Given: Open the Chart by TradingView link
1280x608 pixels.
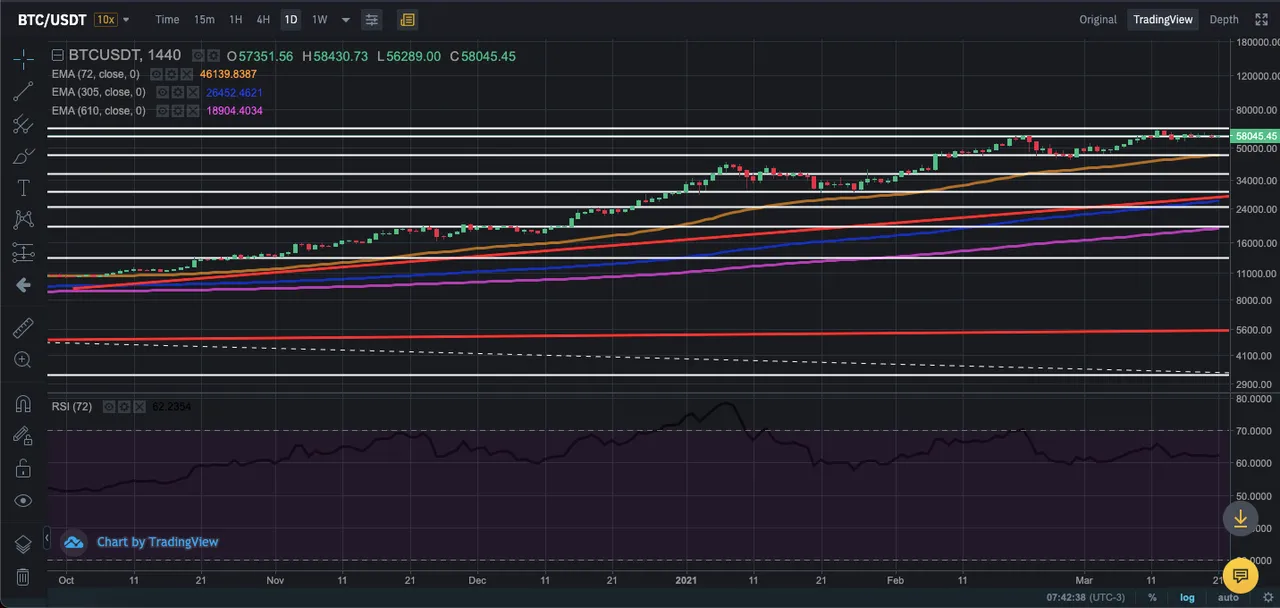Looking at the screenshot, I should pos(157,542).
